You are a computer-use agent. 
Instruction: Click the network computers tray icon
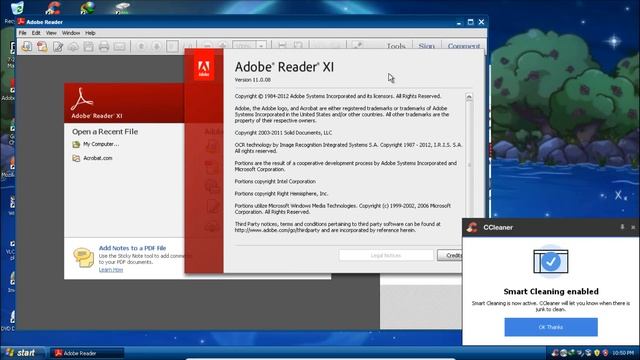click(588, 353)
